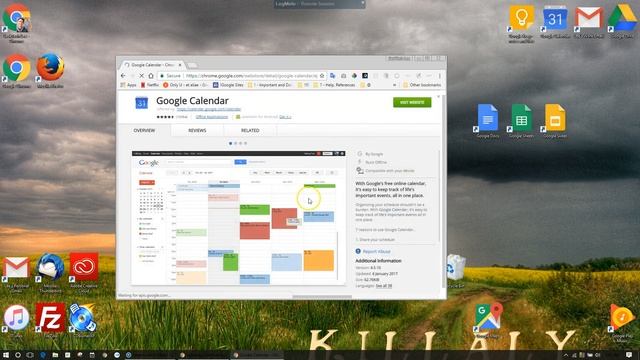
Task: Stop loading the page in Chrome
Action: coord(142,76)
